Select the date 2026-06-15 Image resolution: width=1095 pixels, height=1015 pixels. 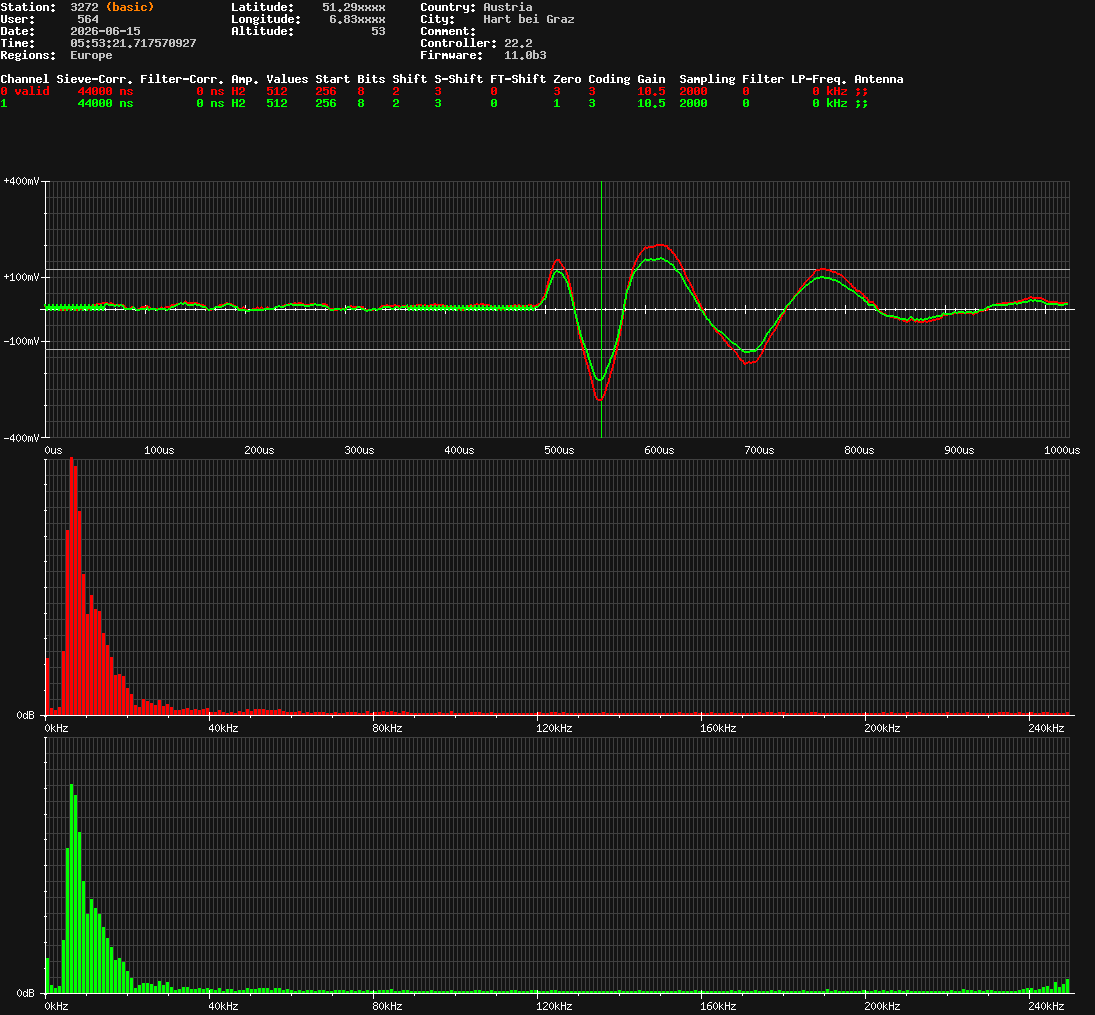(x=105, y=31)
